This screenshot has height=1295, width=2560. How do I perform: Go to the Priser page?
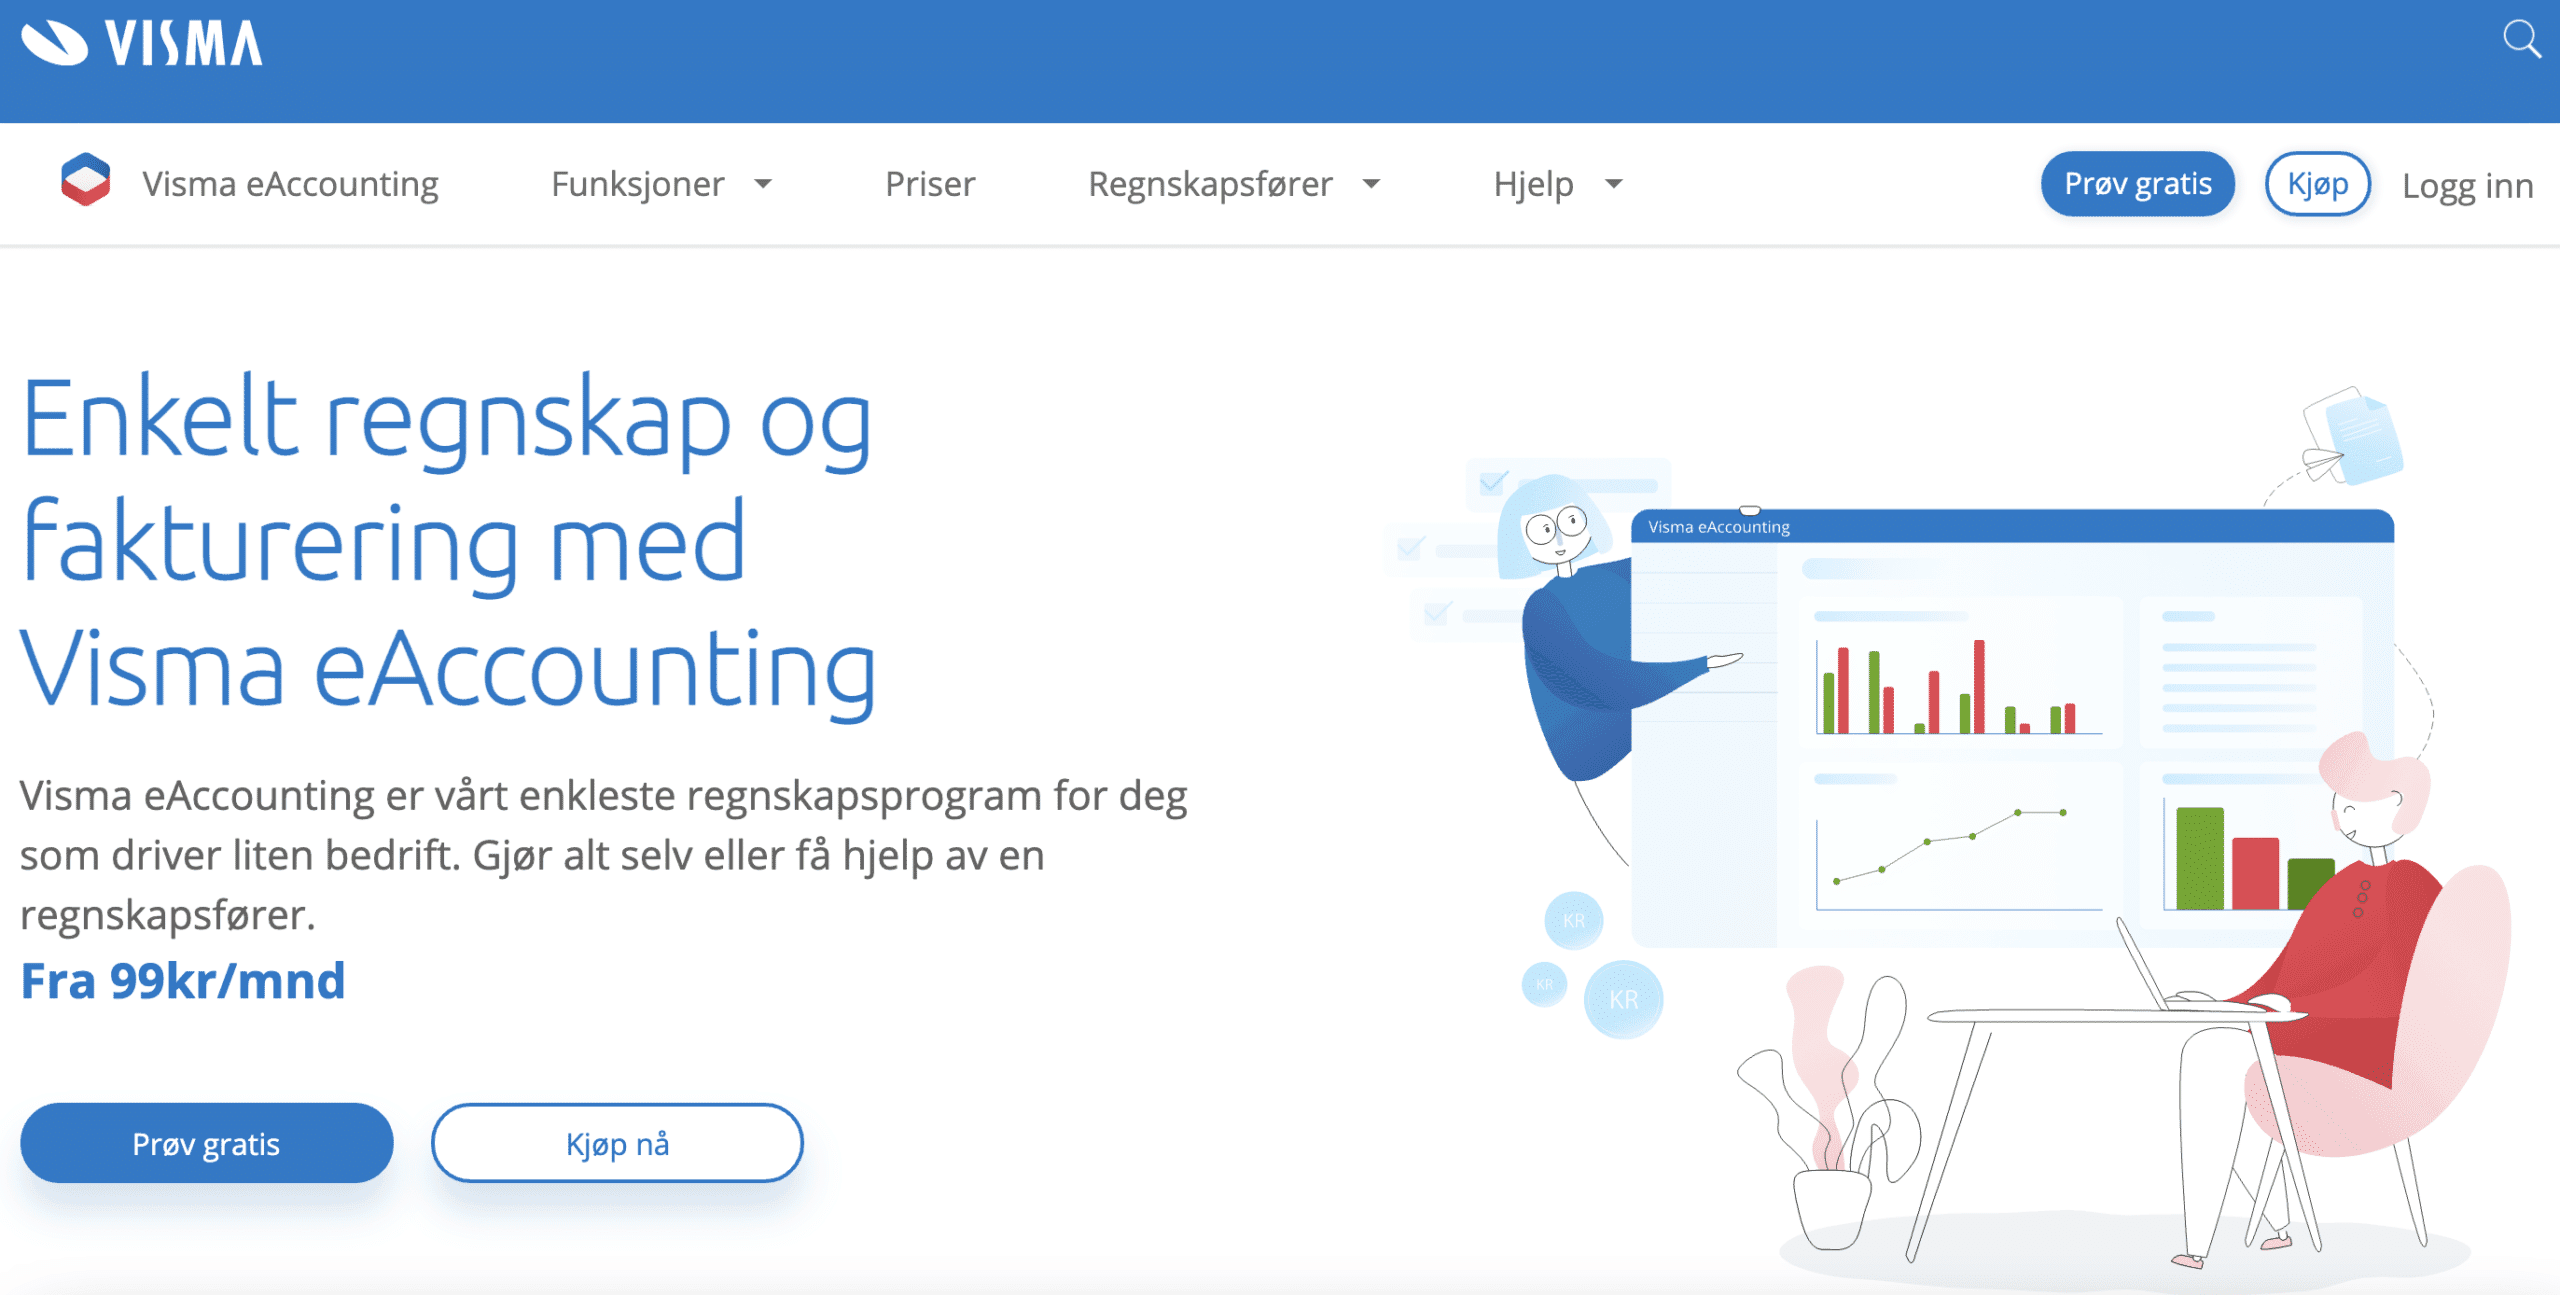click(x=930, y=184)
